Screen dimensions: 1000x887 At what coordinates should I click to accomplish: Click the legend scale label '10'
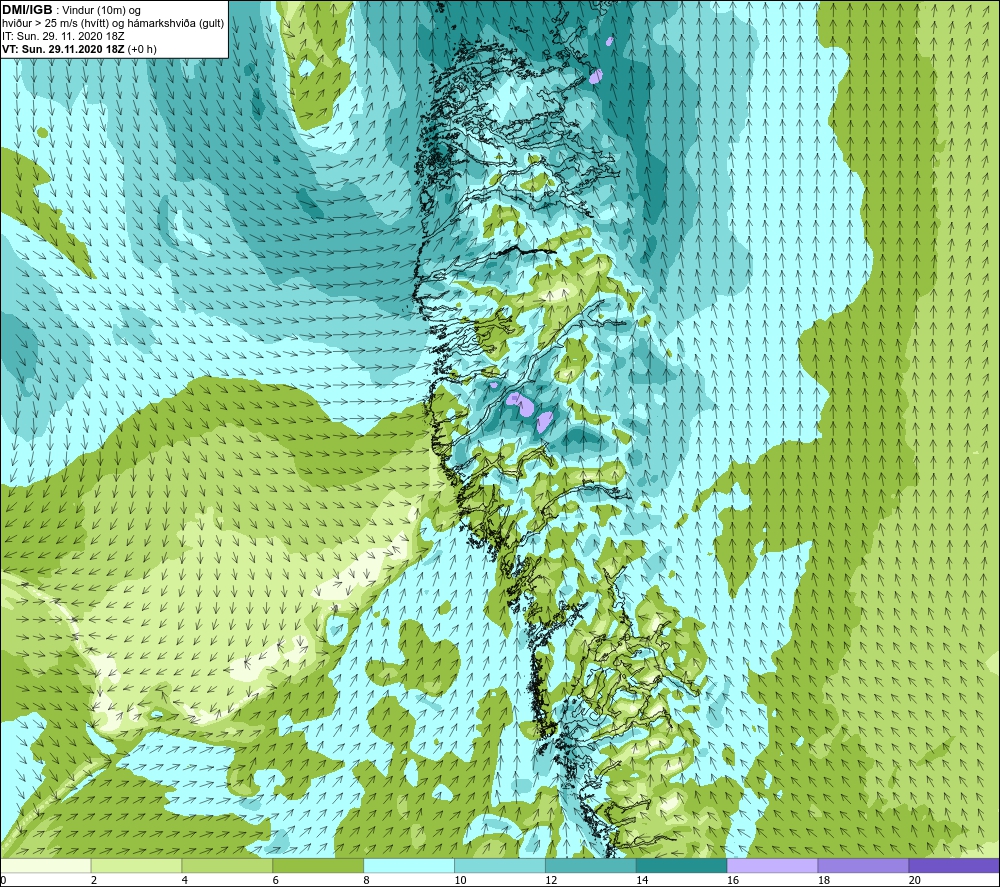(x=460, y=880)
